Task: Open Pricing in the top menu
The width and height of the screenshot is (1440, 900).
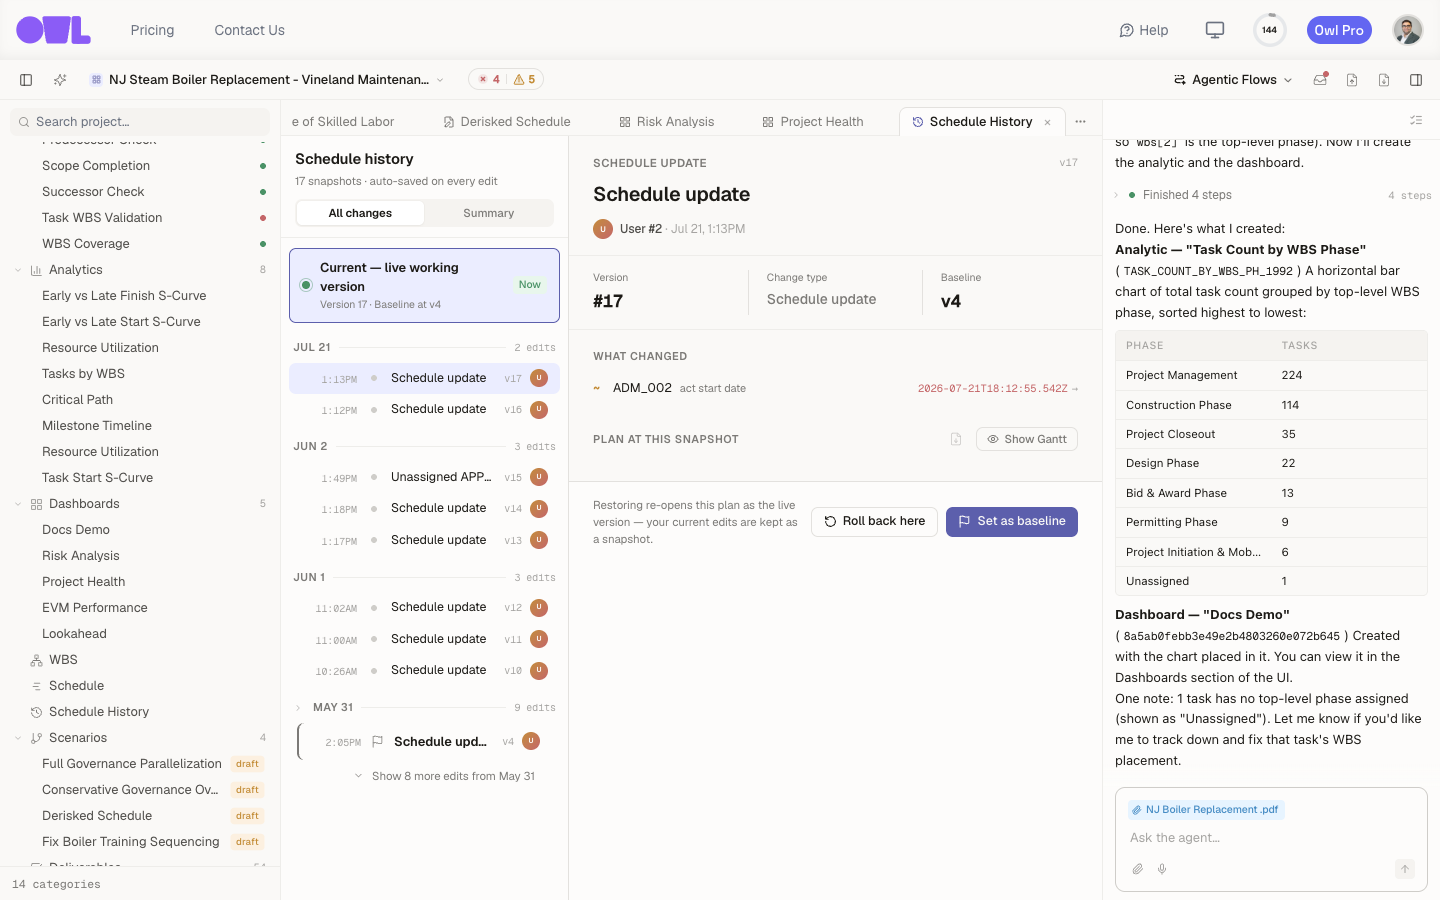Action: pyautogui.click(x=152, y=30)
